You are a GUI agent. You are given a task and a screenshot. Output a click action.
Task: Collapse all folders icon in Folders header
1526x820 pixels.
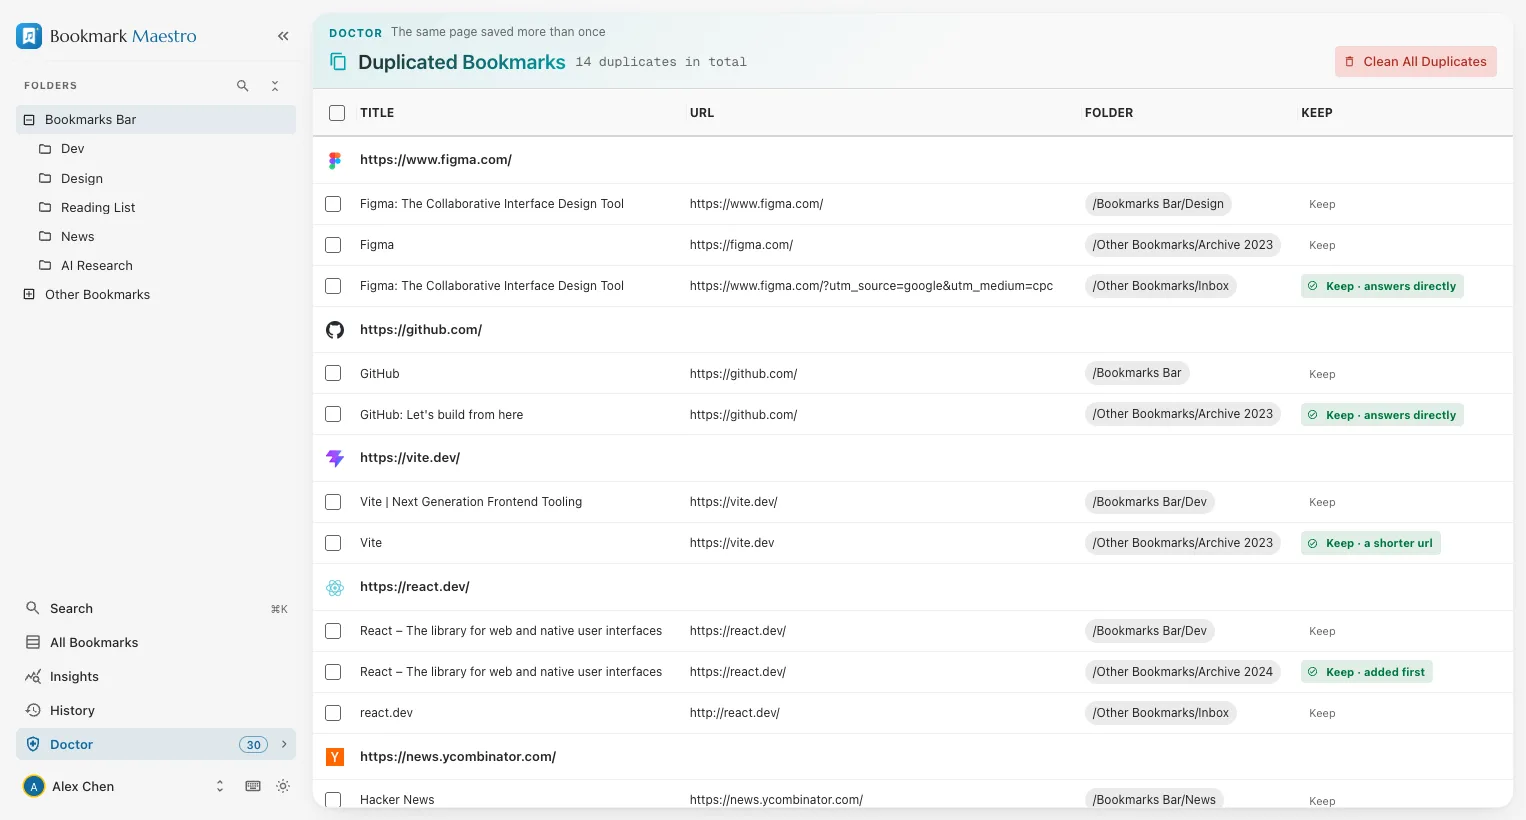point(275,86)
